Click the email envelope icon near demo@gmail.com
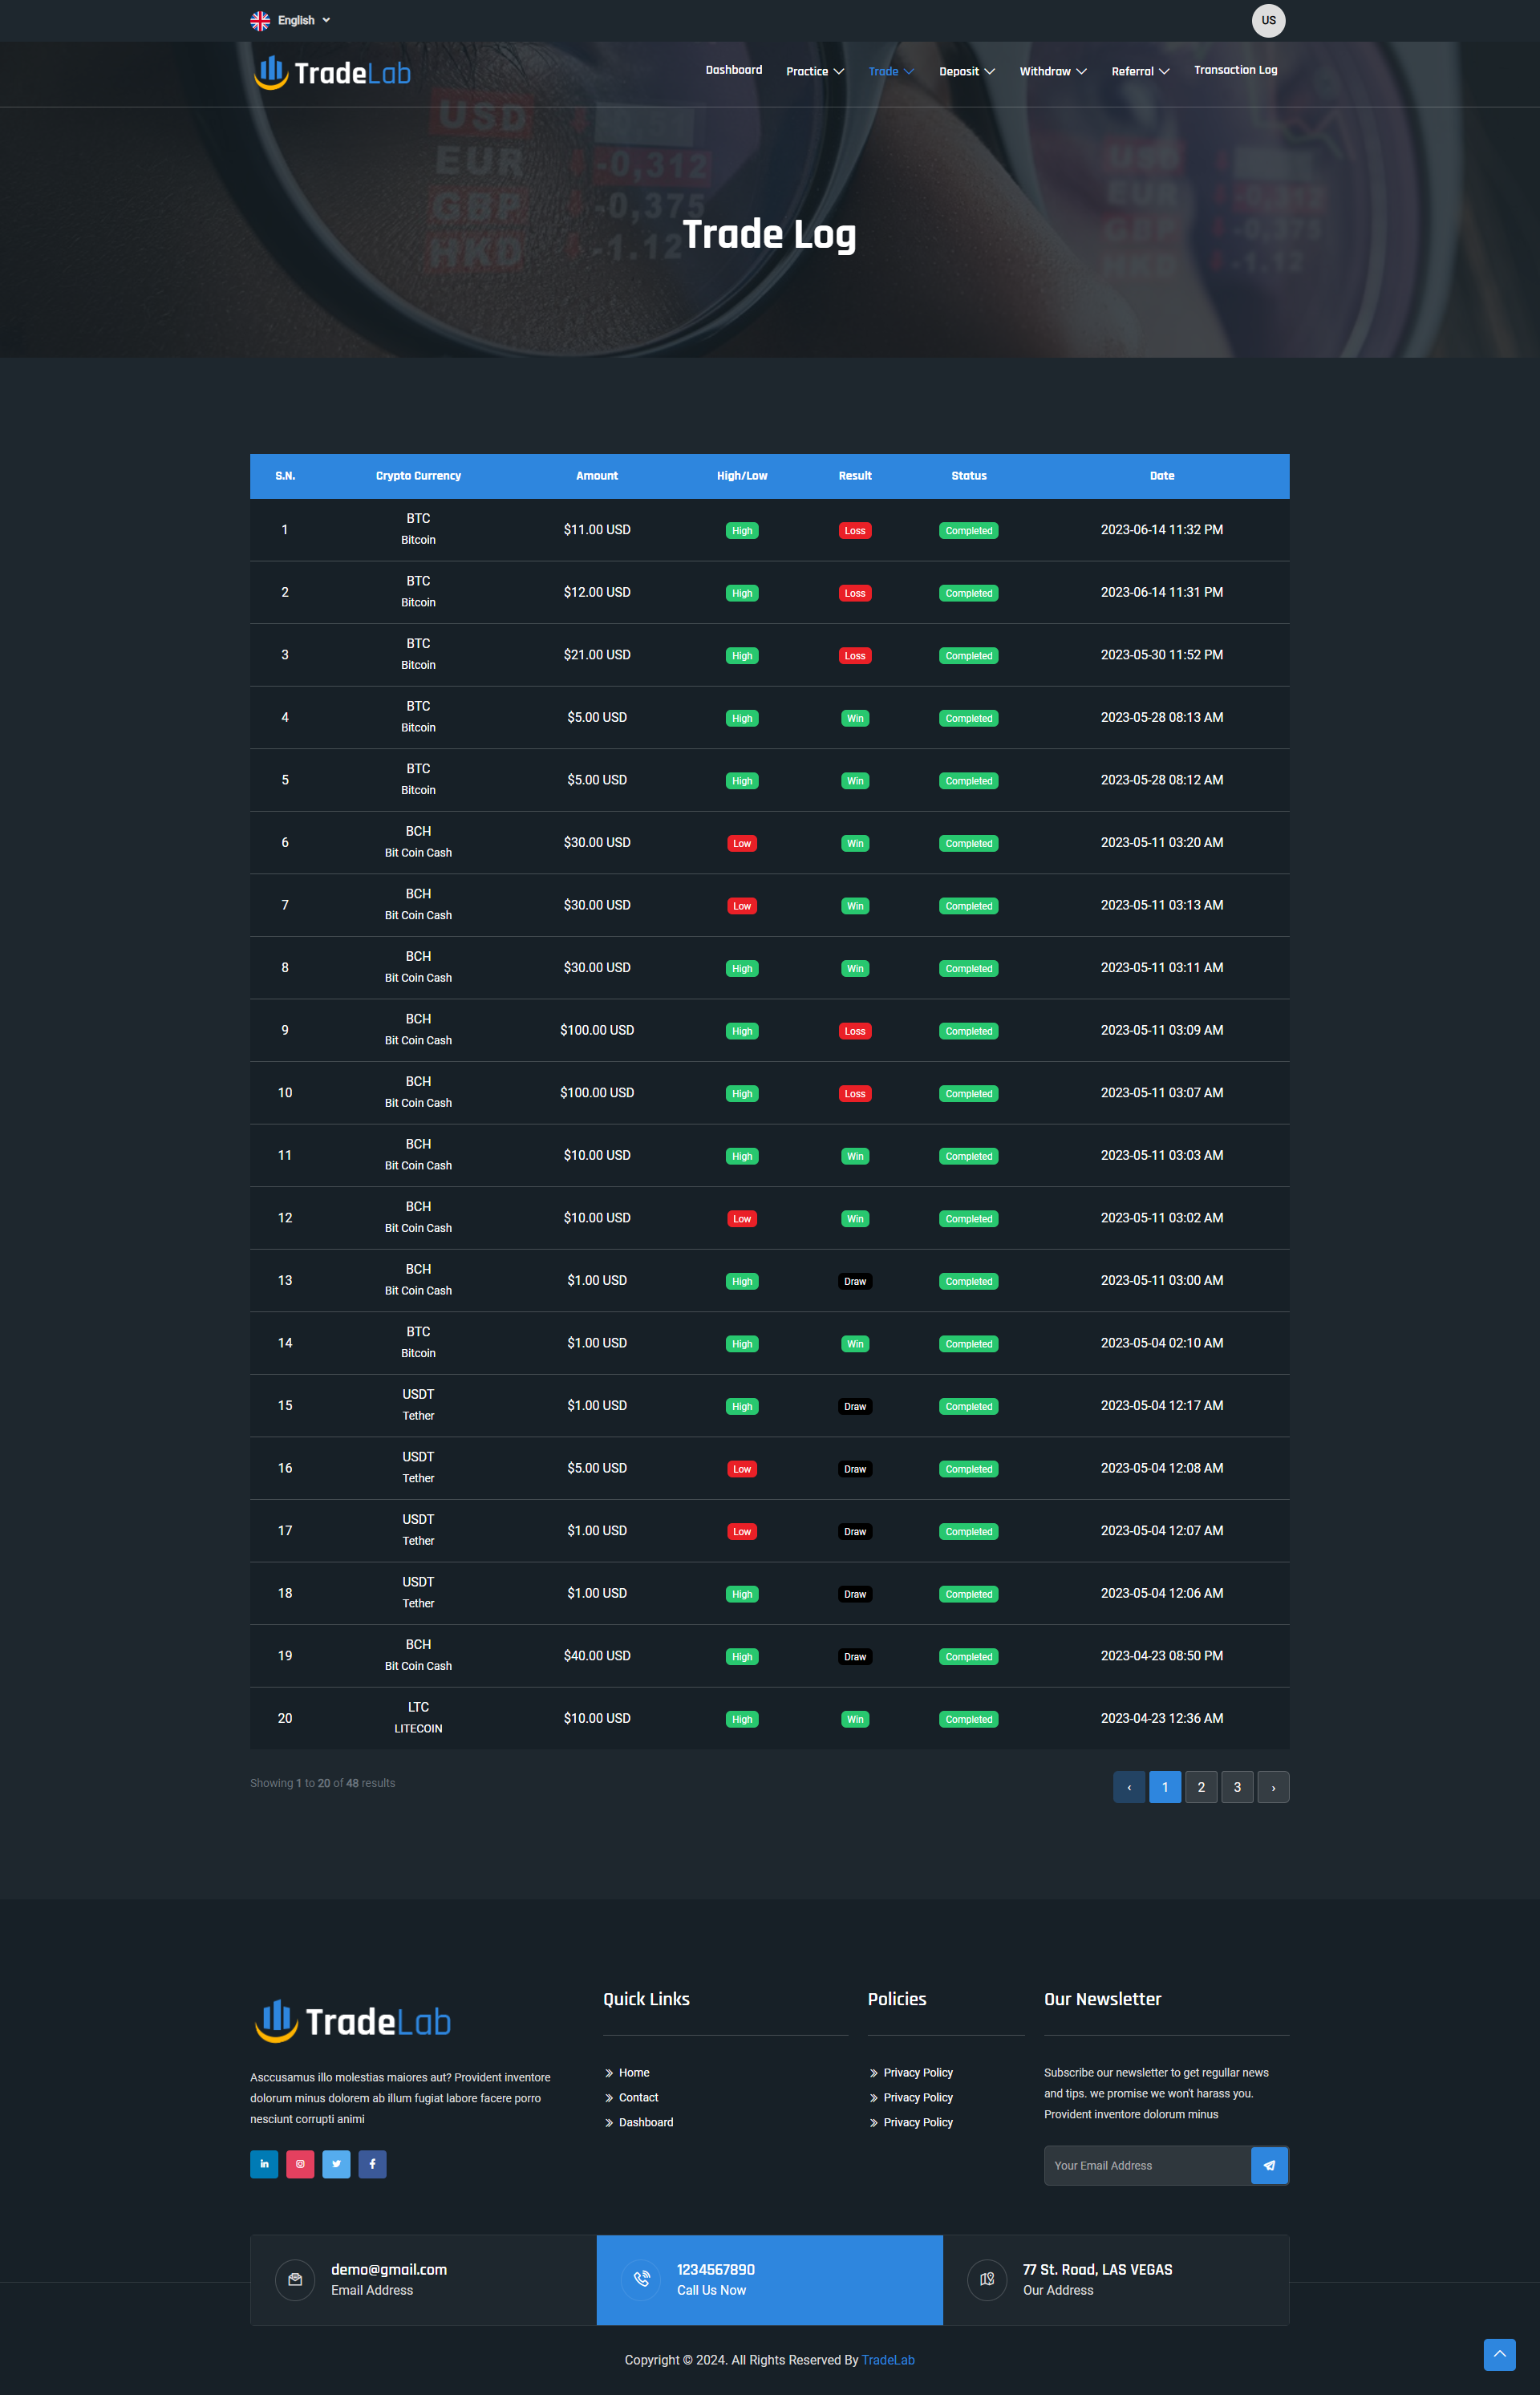The height and width of the screenshot is (2395, 1540). point(295,2280)
